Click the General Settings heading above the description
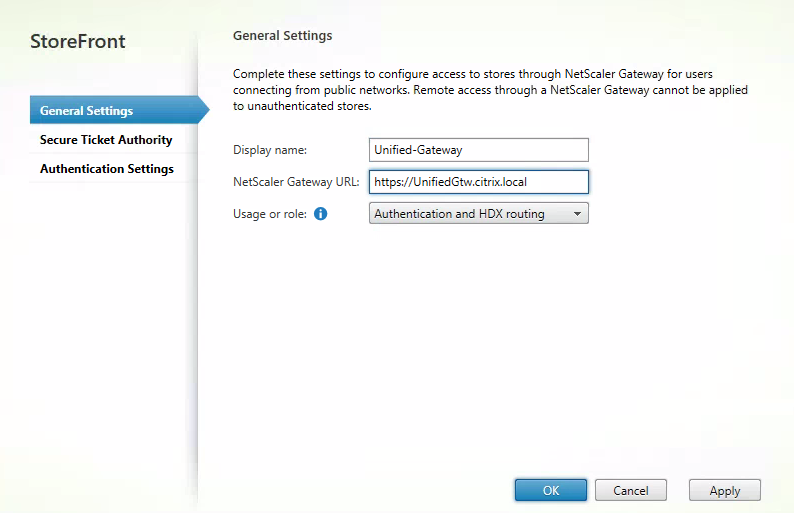This screenshot has width=794, height=513. (x=282, y=36)
